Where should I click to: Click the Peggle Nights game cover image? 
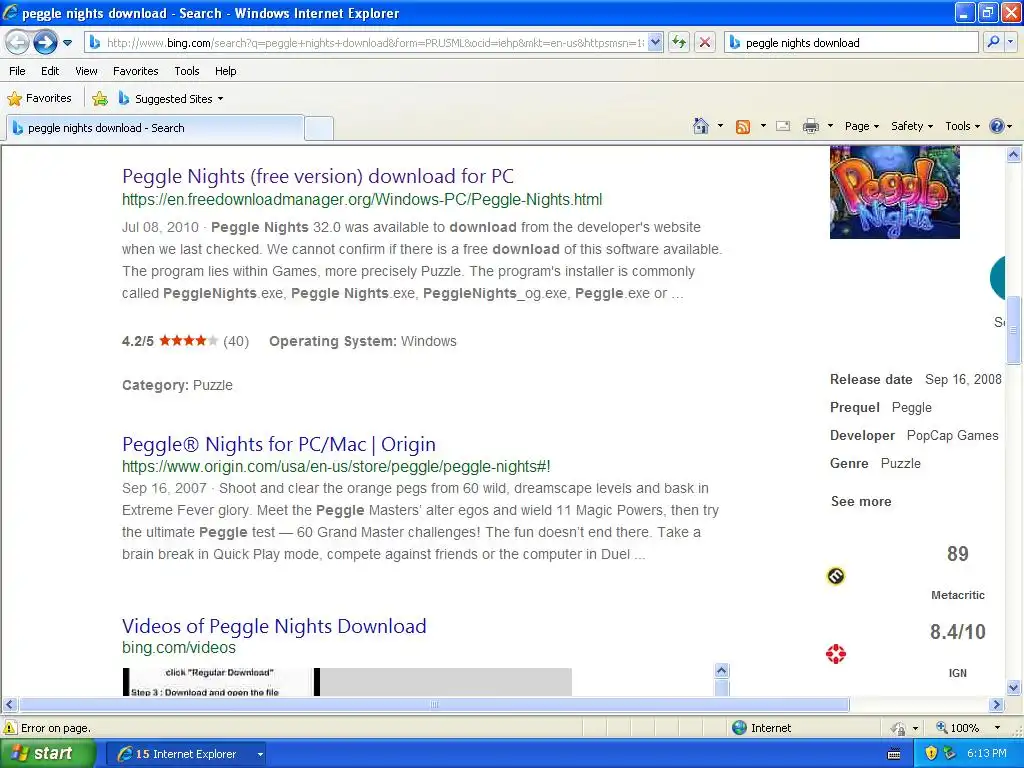point(895,193)
